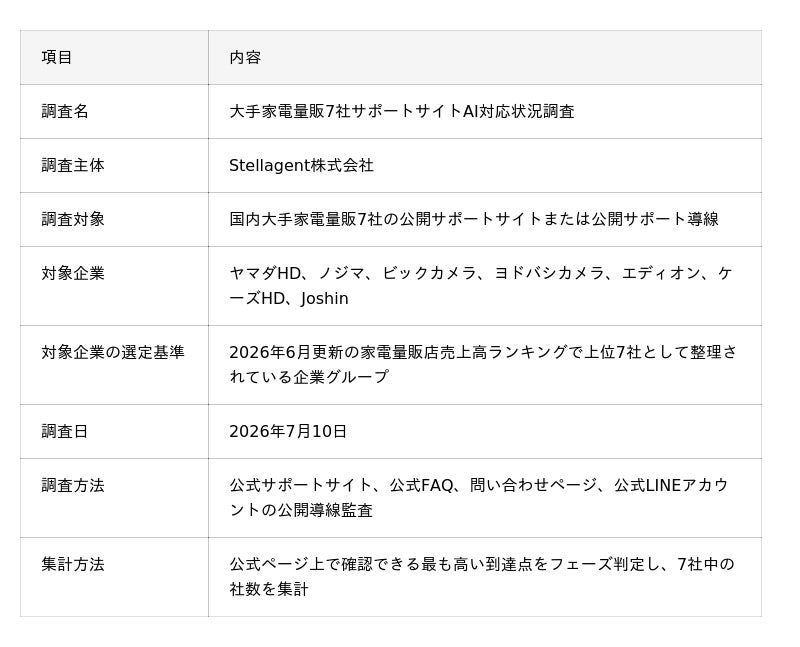Click the survey title mentioning AI対応状況調査
This screenshot has height=647, width=800.
click(402, 111)
